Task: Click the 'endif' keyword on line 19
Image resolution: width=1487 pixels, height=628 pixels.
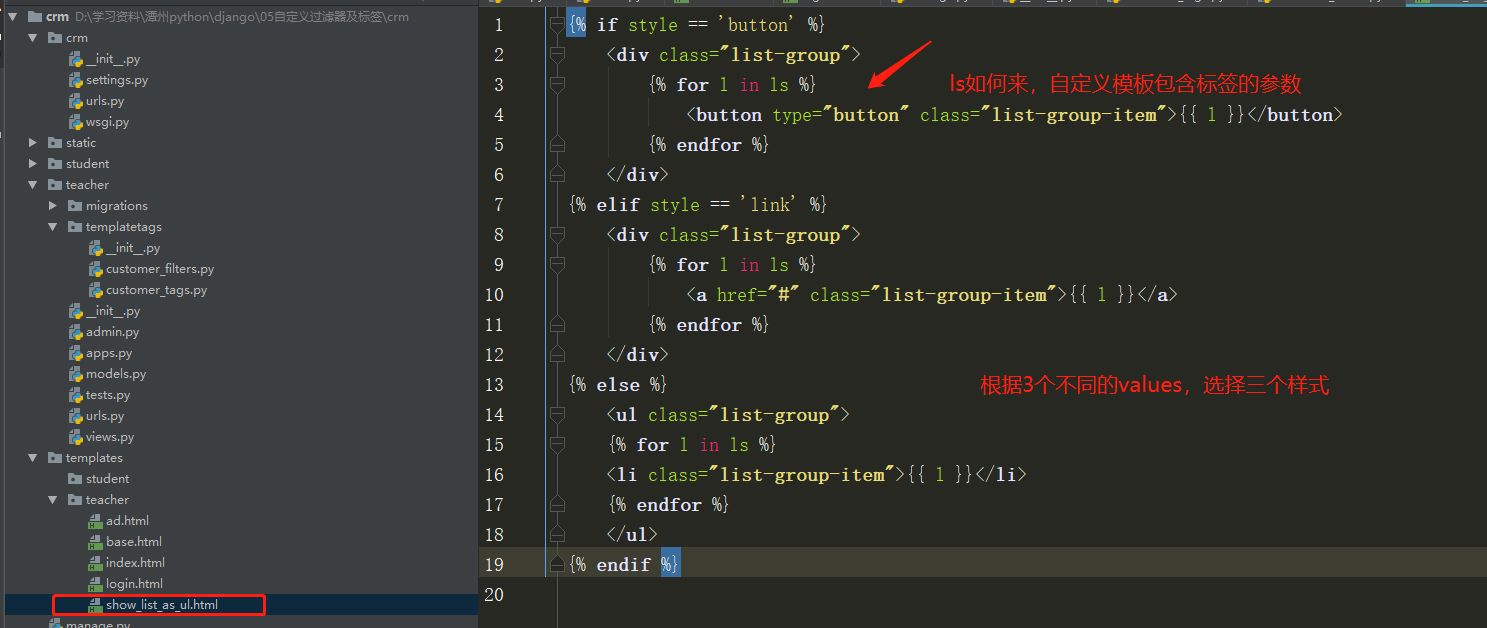Action: [624, 565]
